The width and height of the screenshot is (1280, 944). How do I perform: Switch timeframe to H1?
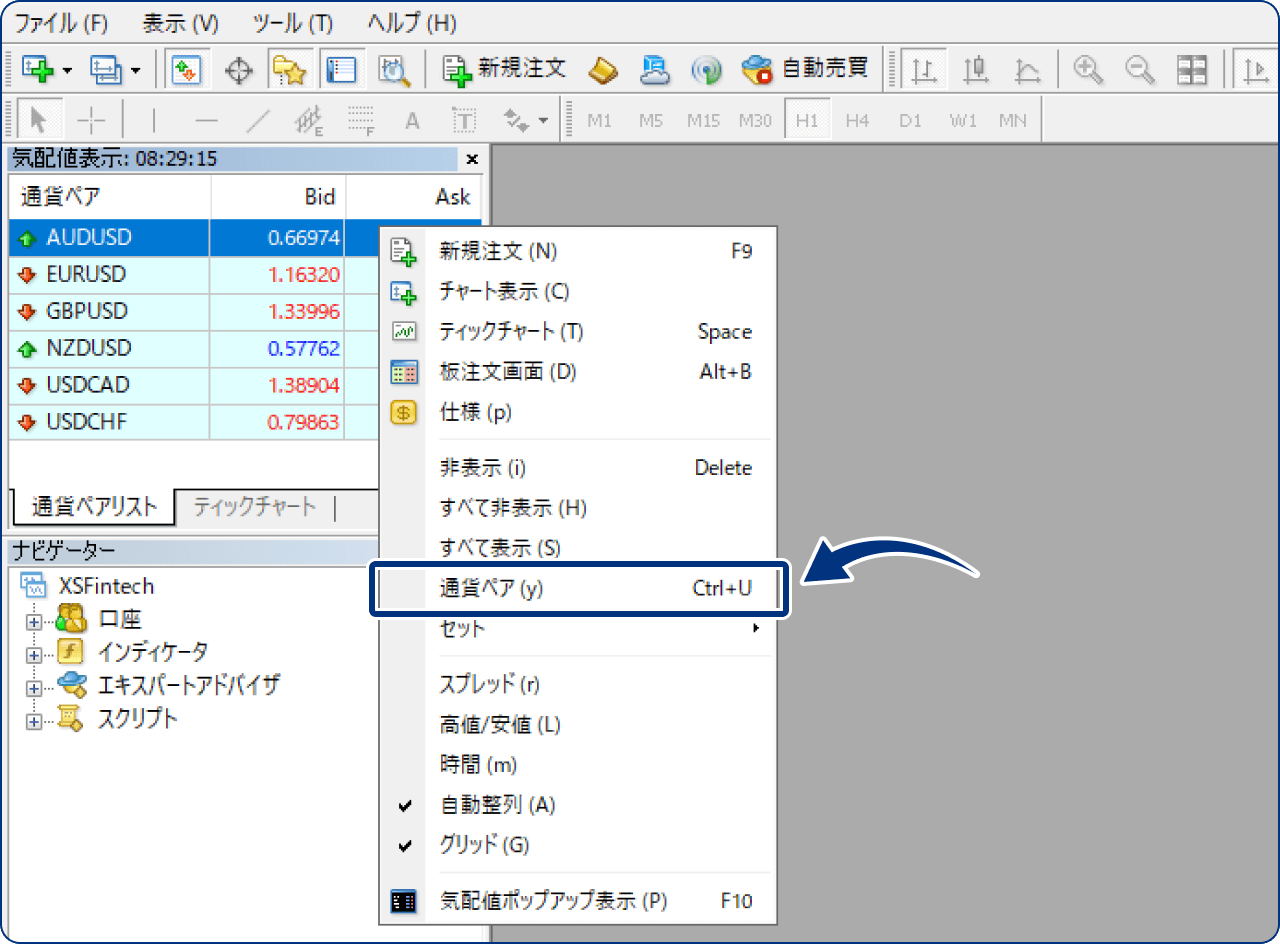click(x=808, y=120)
